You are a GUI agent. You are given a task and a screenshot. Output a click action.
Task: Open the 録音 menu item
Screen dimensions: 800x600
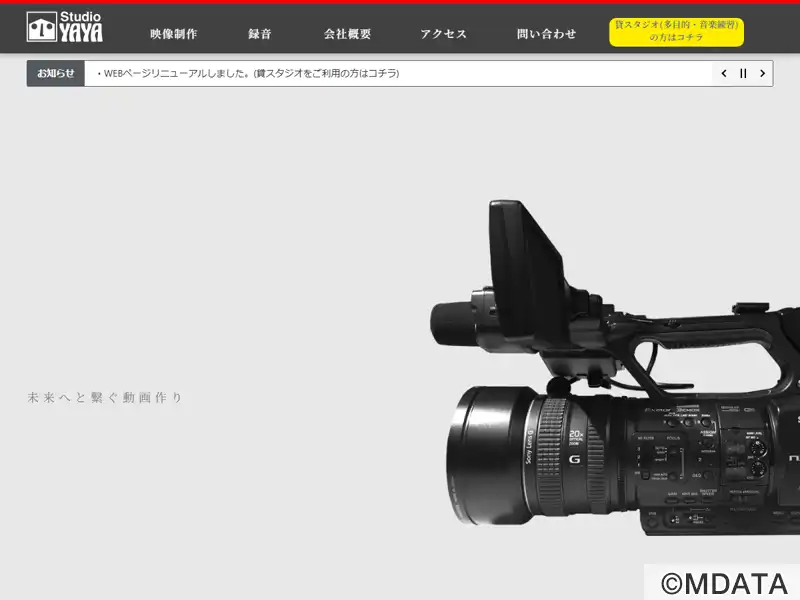(x=260, y=34)
